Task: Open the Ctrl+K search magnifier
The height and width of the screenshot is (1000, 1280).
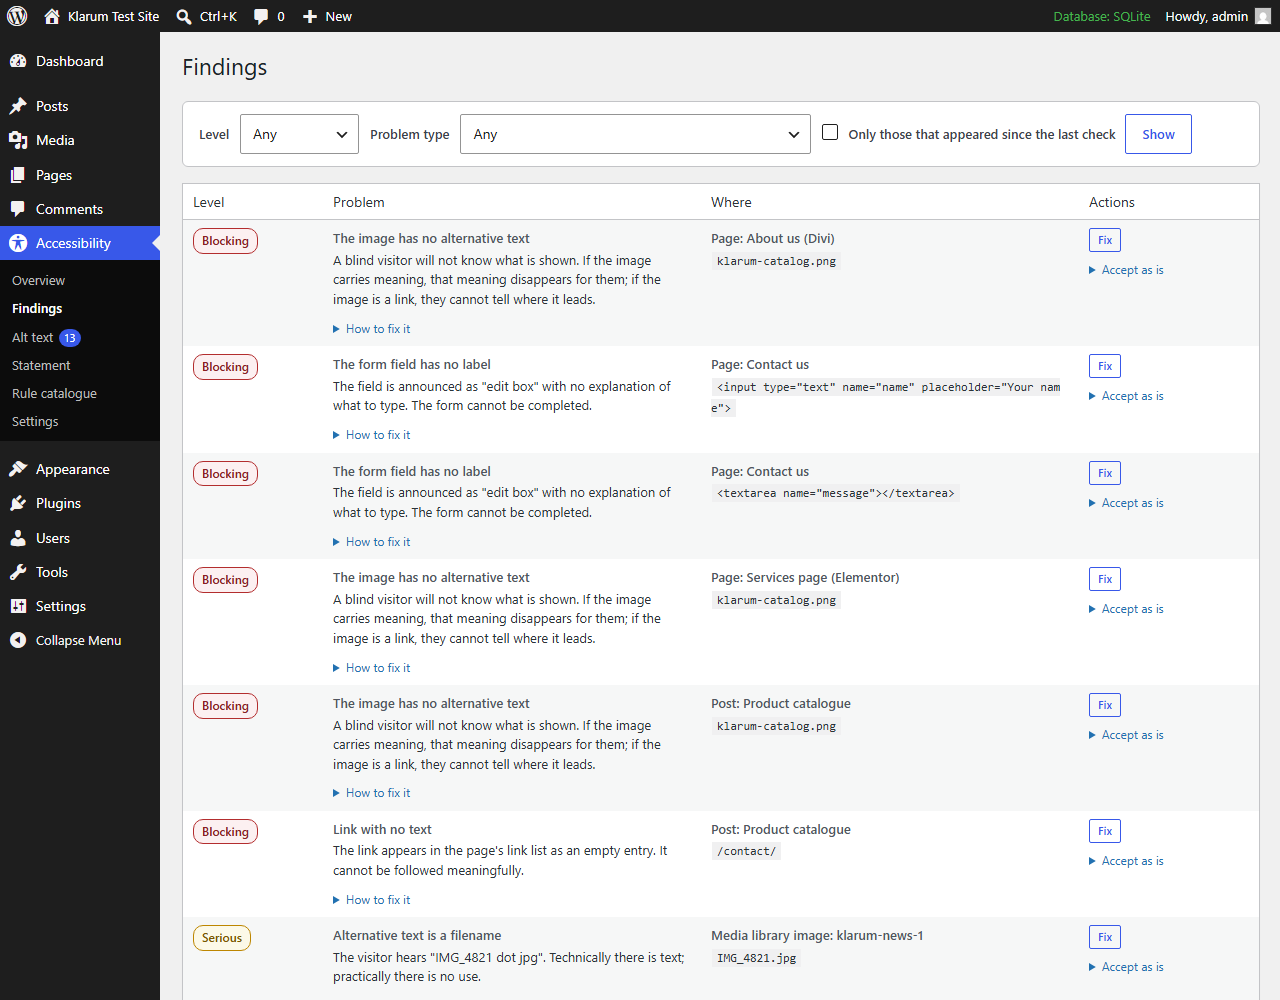Action: pos(184,16)
